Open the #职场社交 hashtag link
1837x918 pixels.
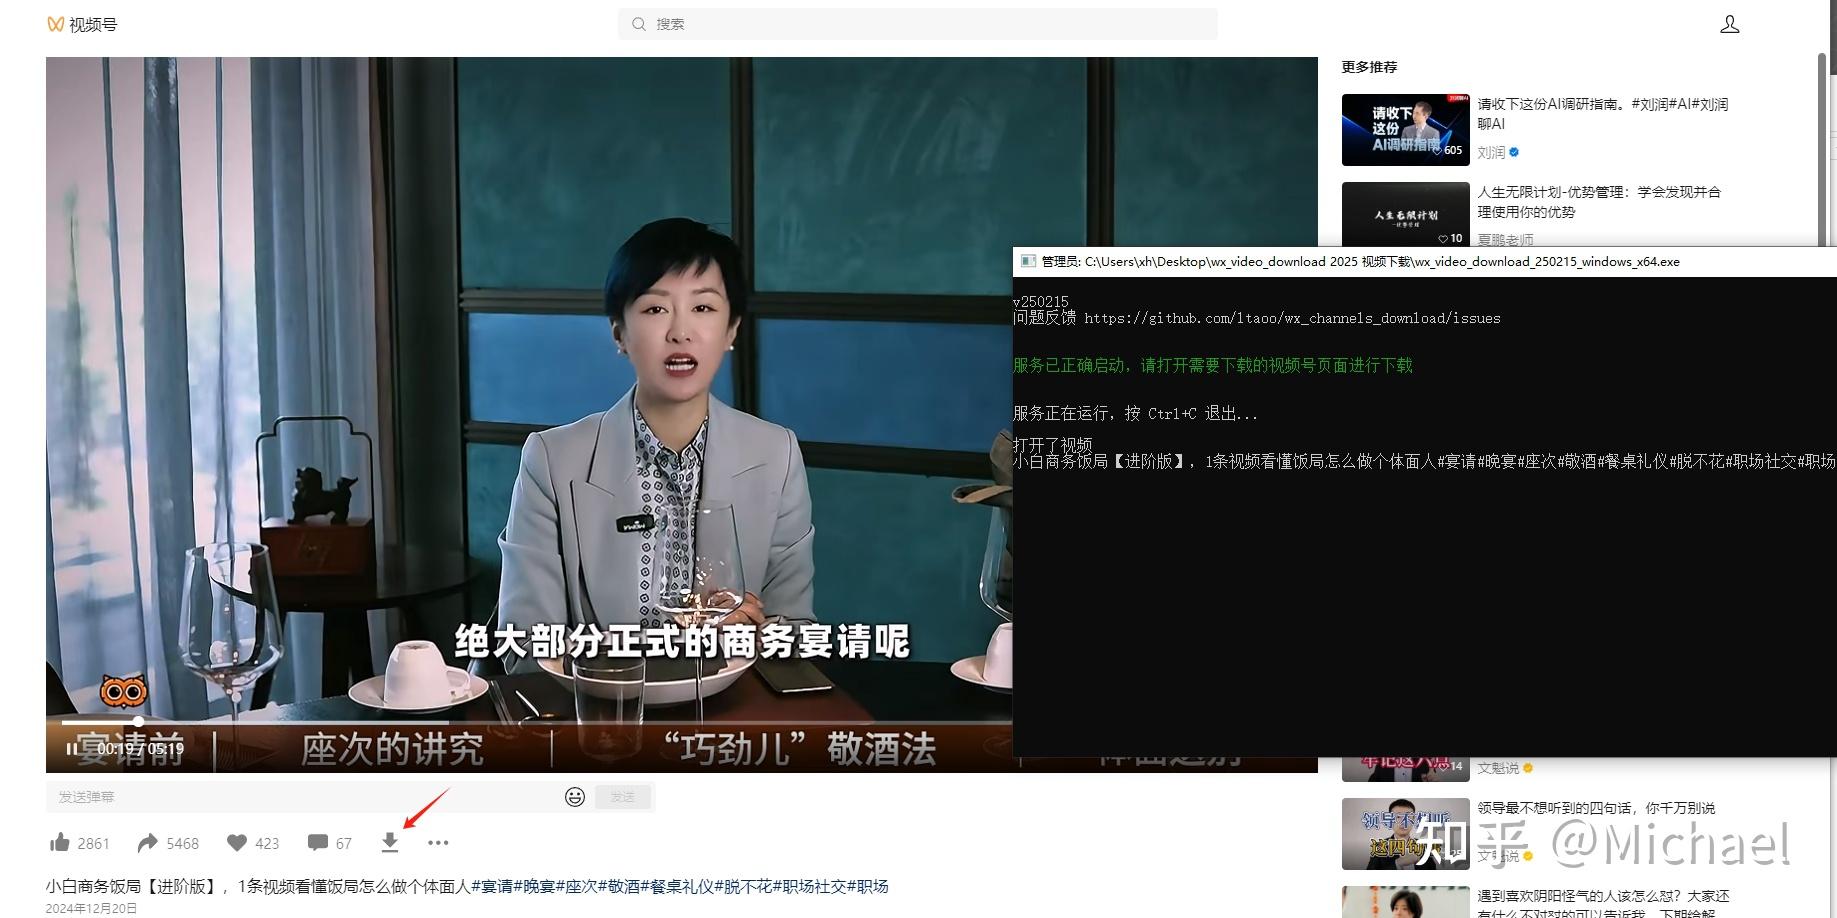coord(812,886)
